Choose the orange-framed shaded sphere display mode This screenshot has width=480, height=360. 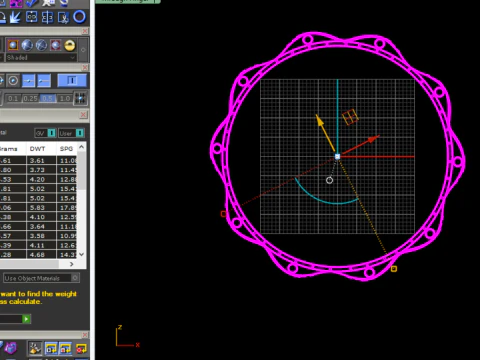click(x=13, y=45)
